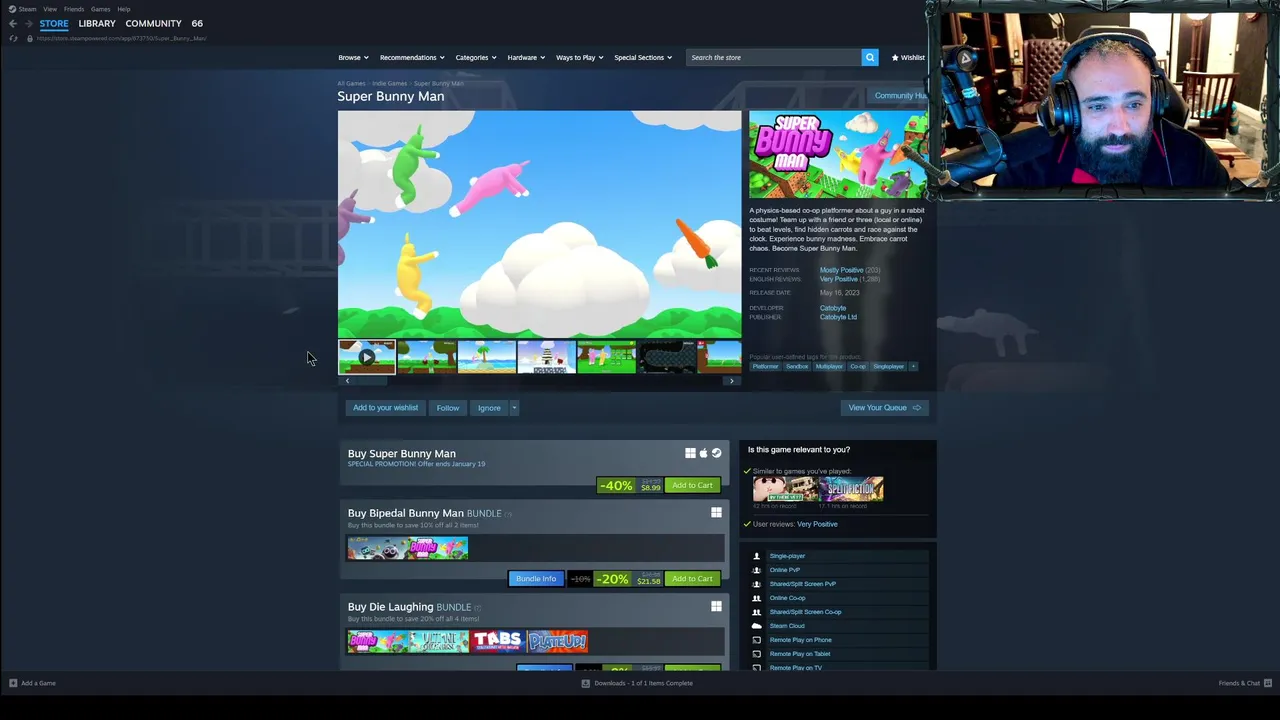Open Mostly Positive recent reviews link
Screen dimensions: 1280x720
point(841,270)
